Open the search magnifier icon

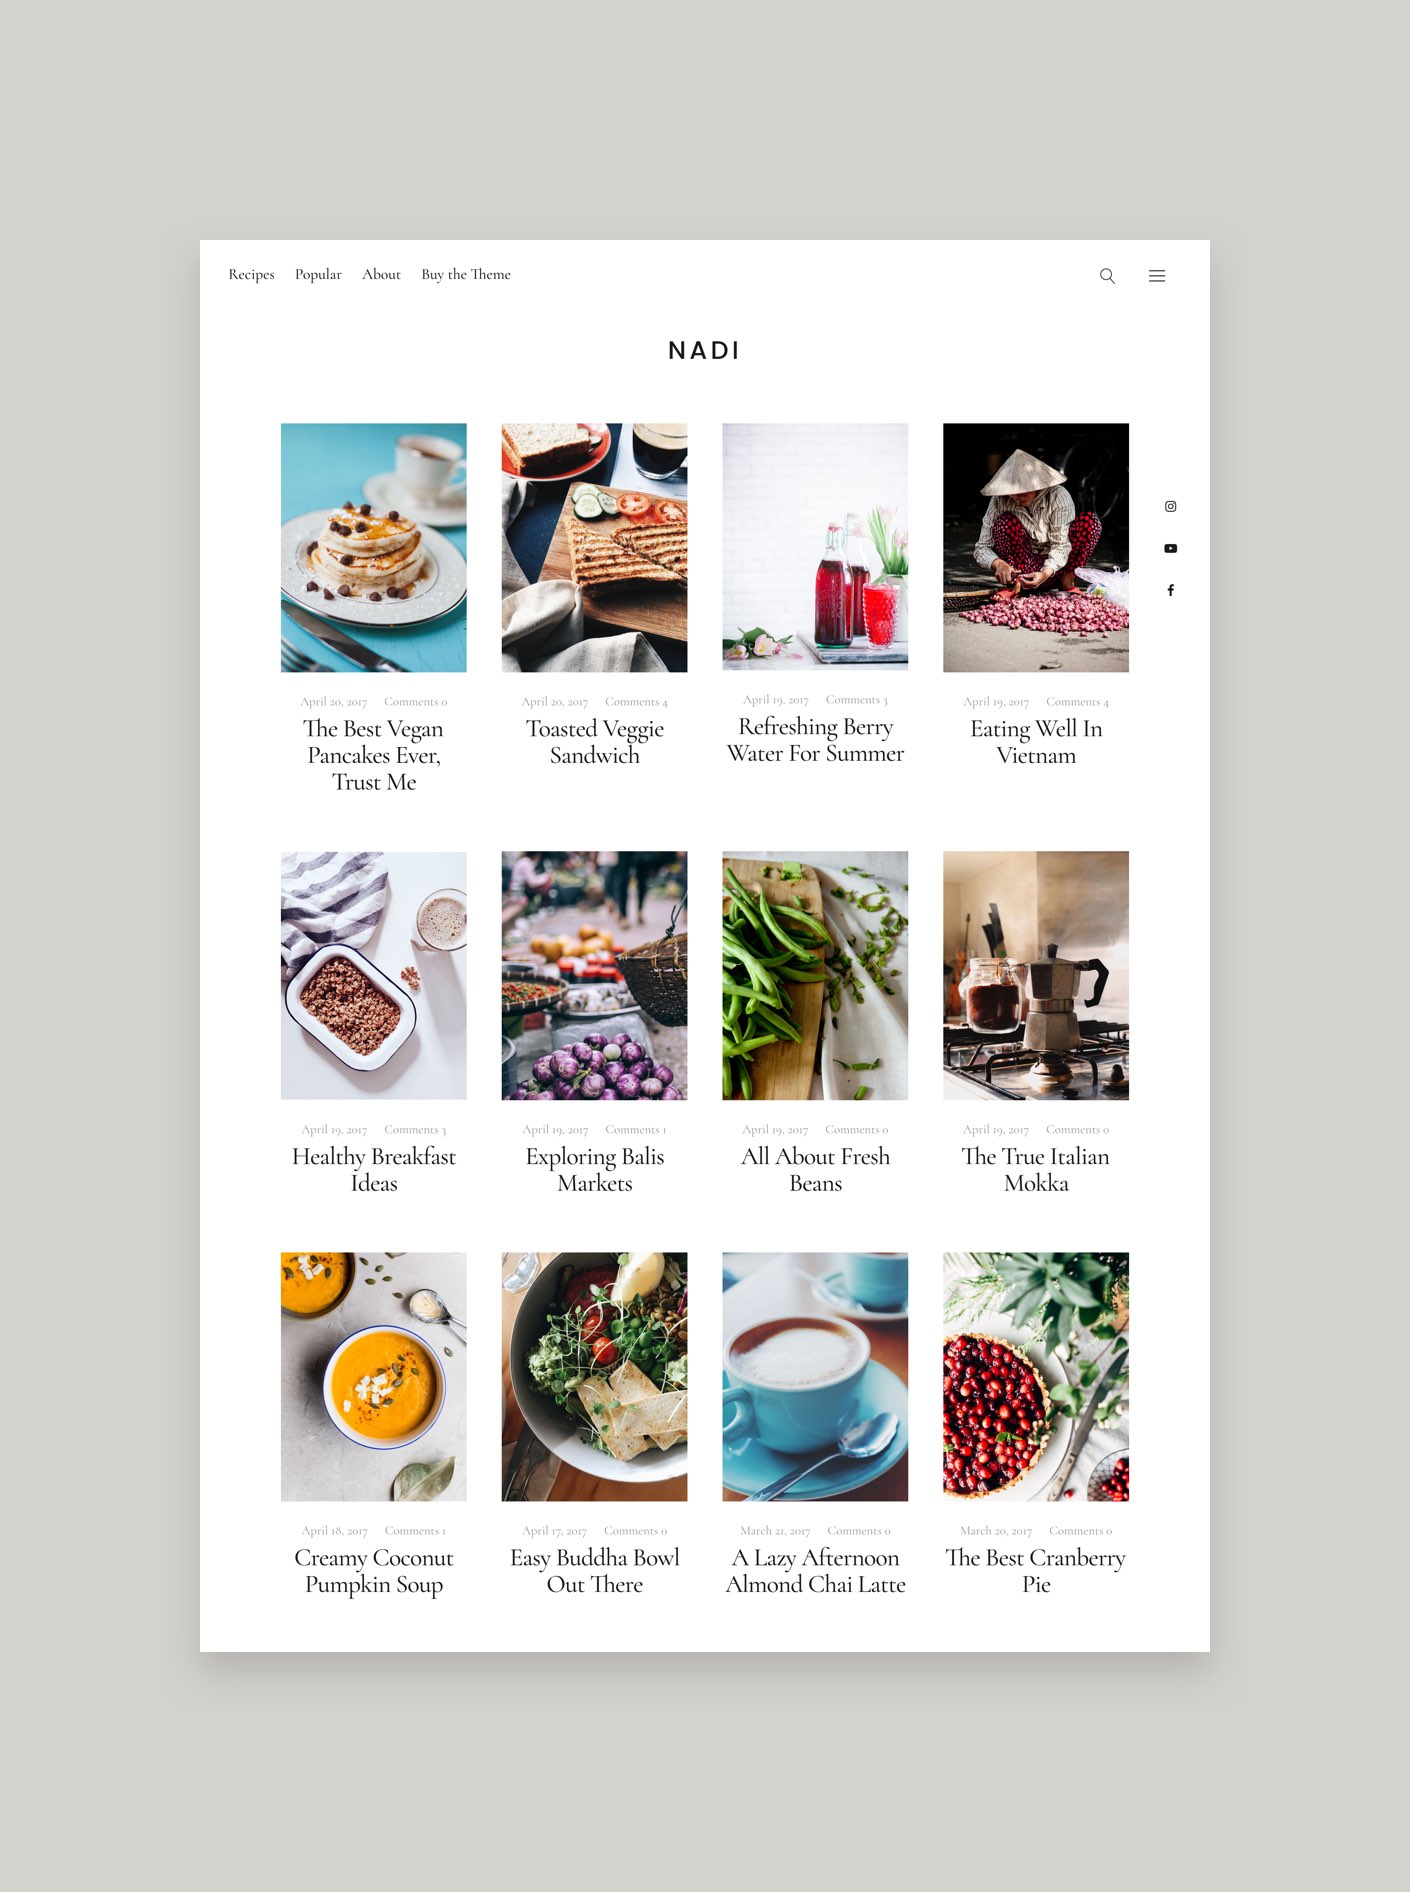[x=1107, y=276]
